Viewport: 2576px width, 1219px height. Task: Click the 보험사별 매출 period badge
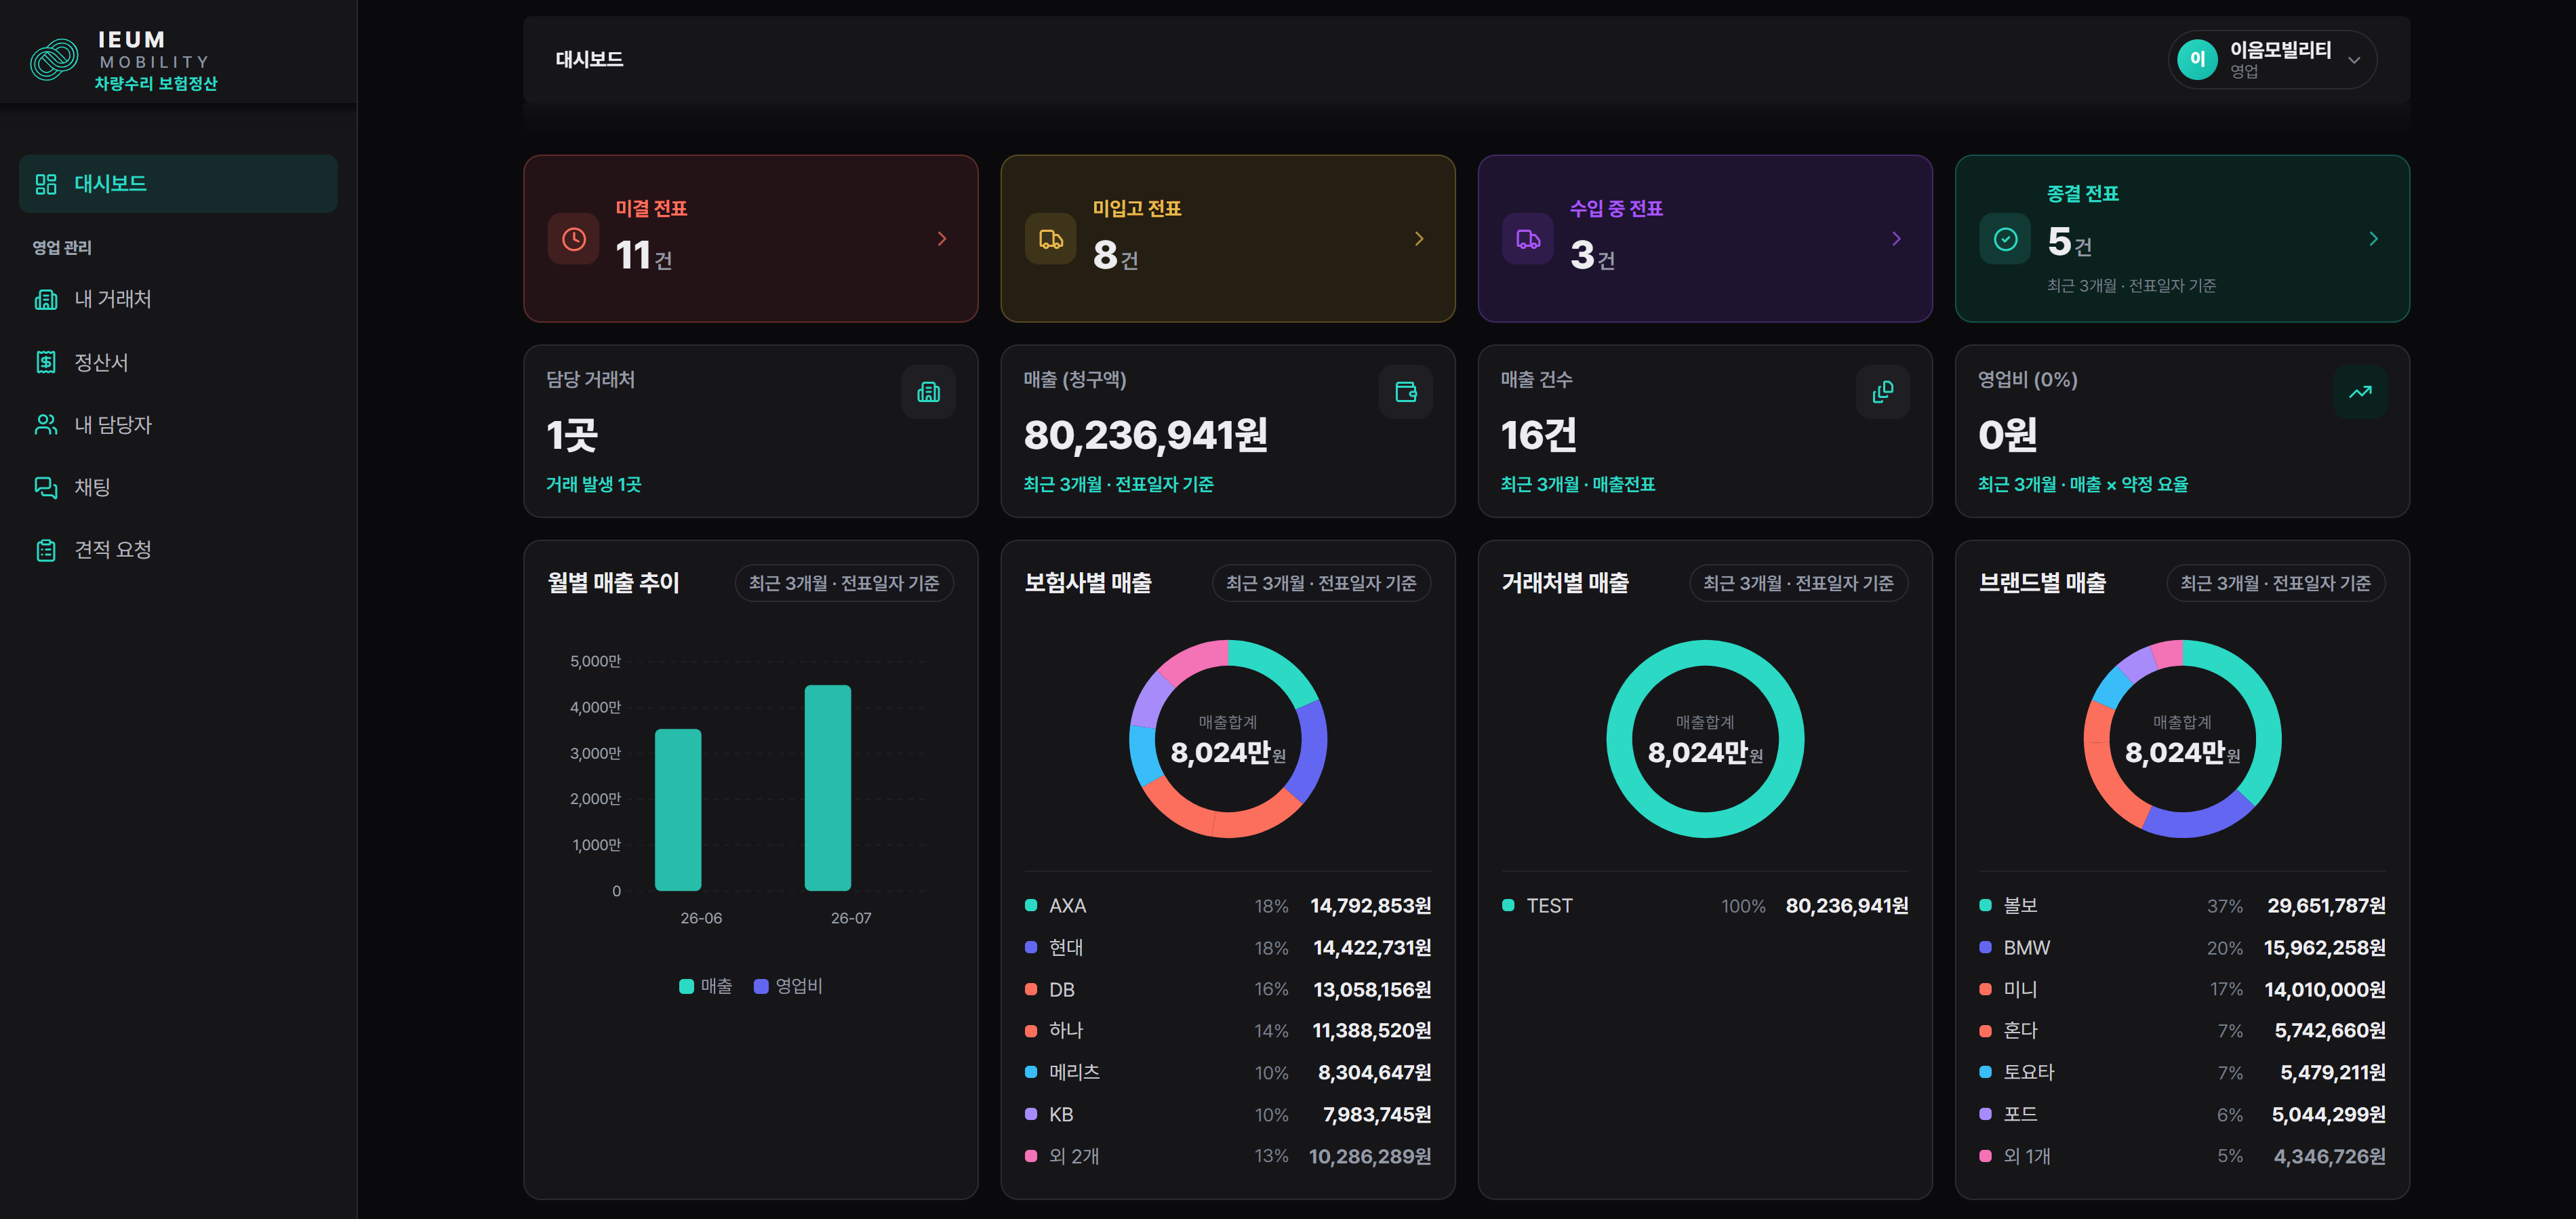(x=1321, y=583)
